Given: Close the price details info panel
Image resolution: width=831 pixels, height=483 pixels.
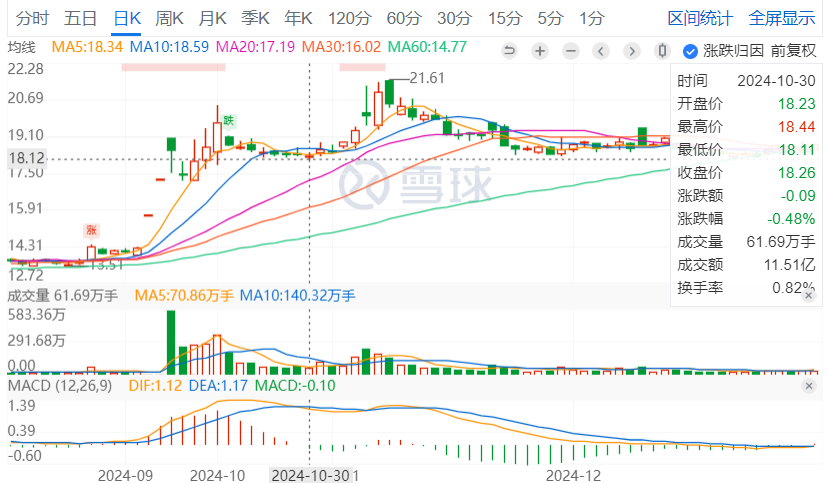Looking at the screenshot, I should 808,295.
